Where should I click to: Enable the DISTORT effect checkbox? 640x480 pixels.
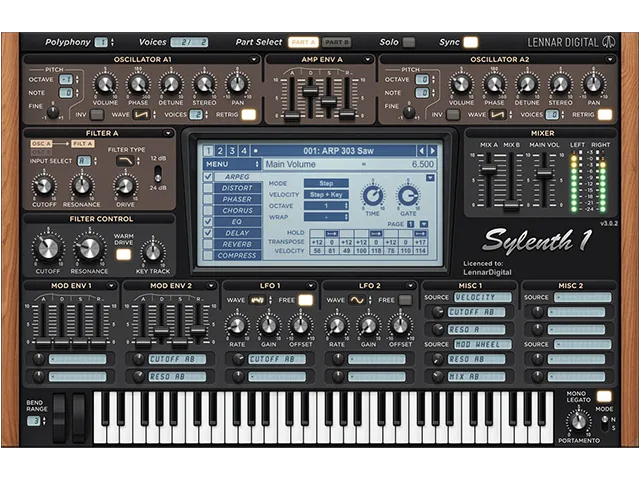[x=208, y=188]
